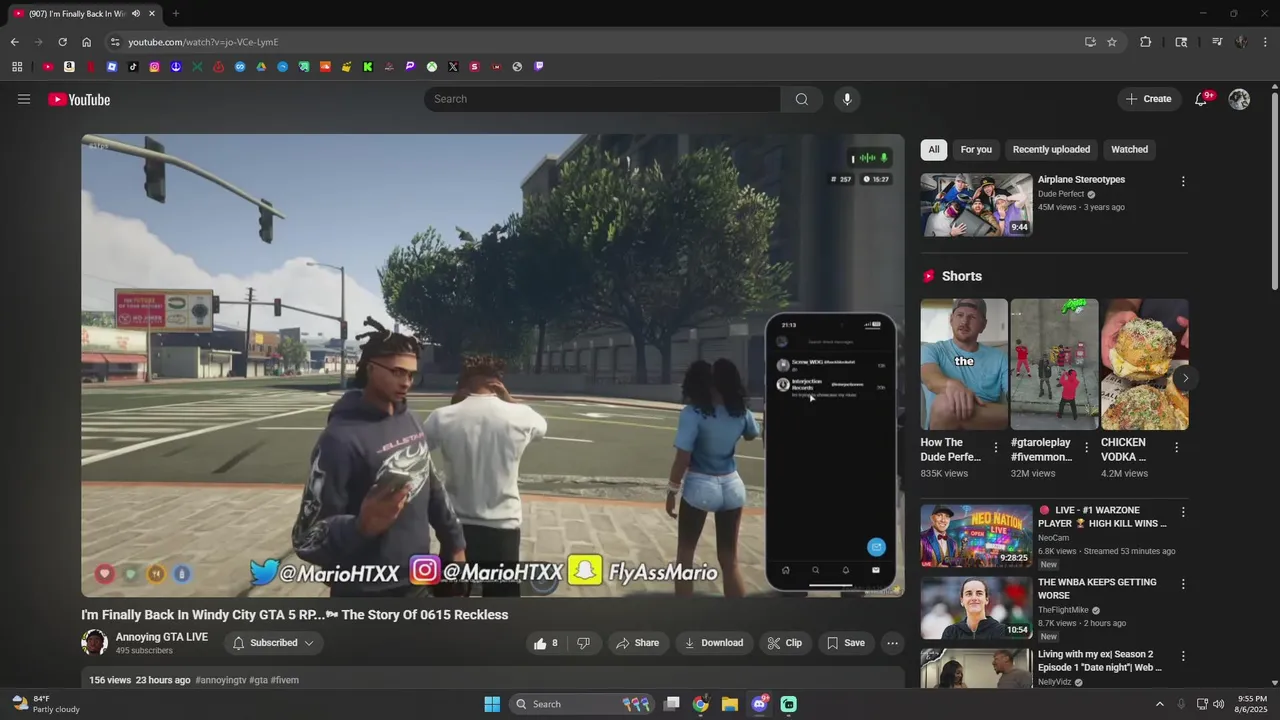The height and width of the screenshot is (720, 1280).
Task: Select the For you filter chip
Action: click(x=976, y=149)
